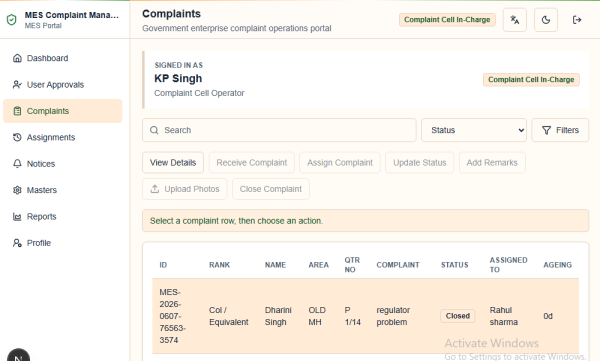The height and width of the screenshot is (361, 600).
Task: Click header Complaint Cell In-Charge badge
Action: pos(447,20)
